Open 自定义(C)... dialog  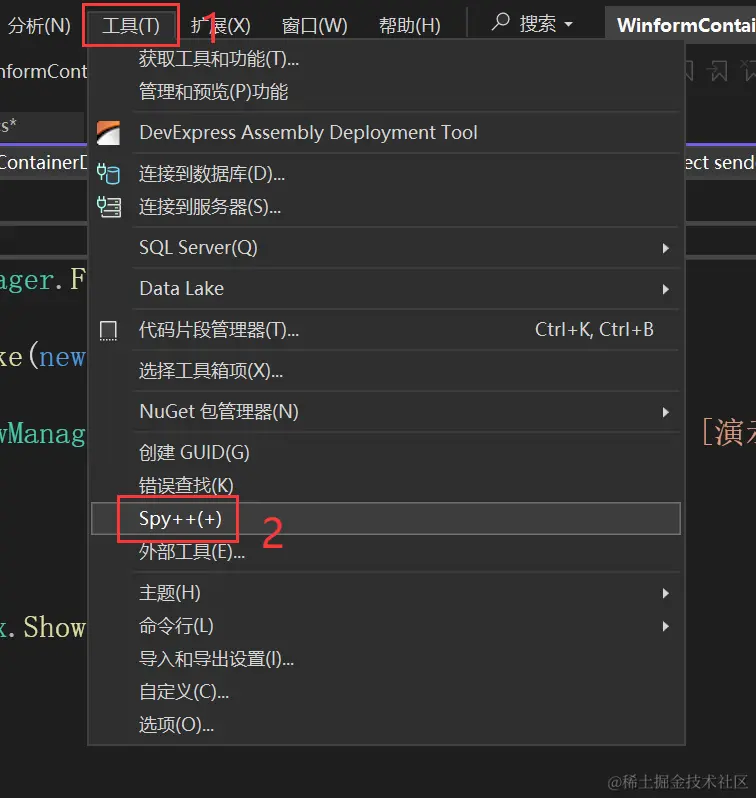pyautogui.click(x=385, y=692)
